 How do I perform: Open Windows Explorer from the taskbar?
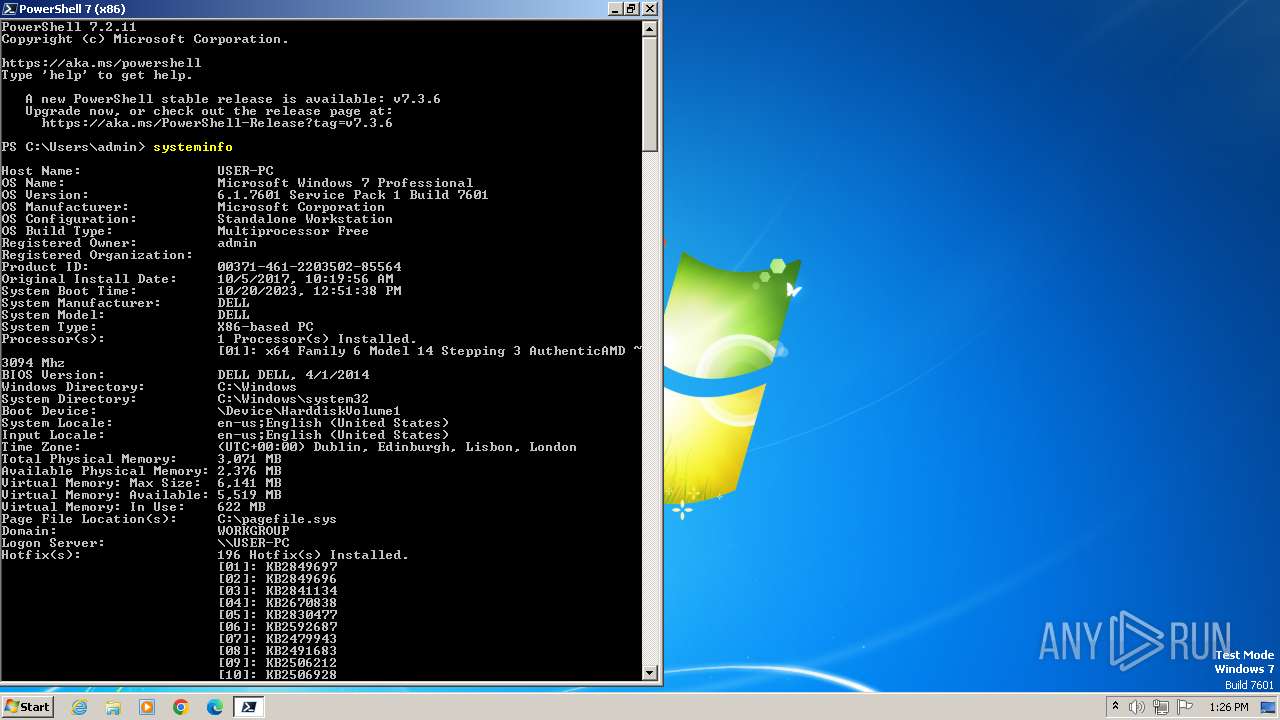tap(113, 707)
